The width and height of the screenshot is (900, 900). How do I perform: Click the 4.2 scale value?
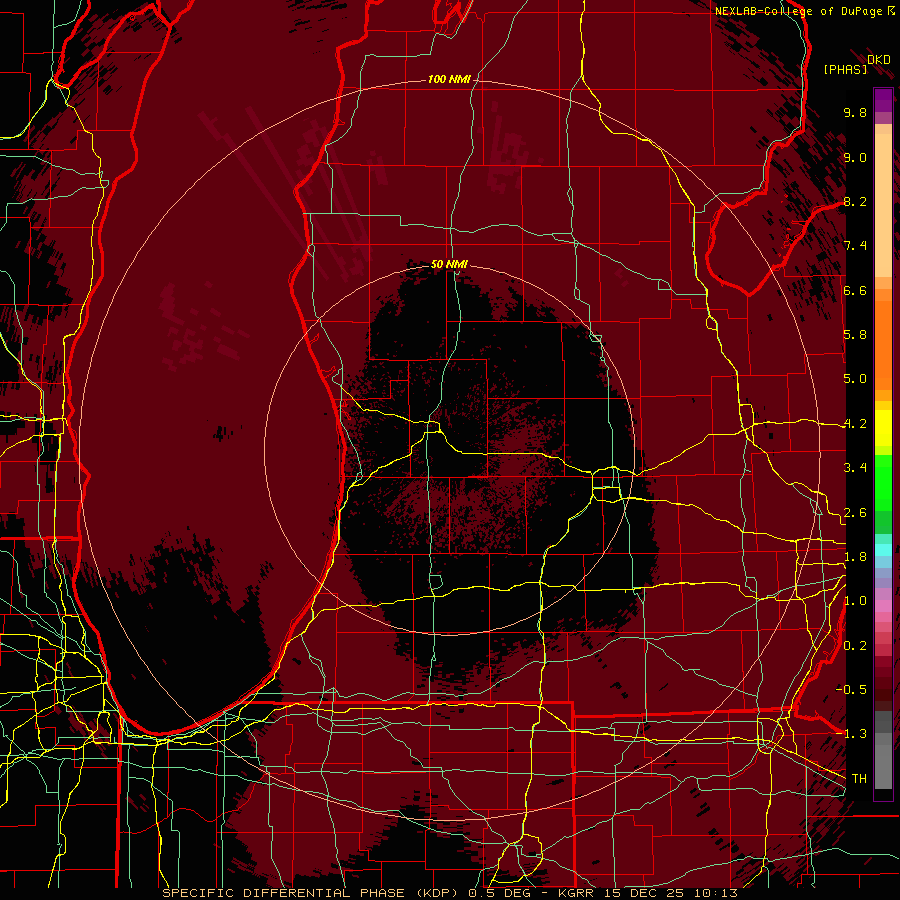(x=855, y=424)
